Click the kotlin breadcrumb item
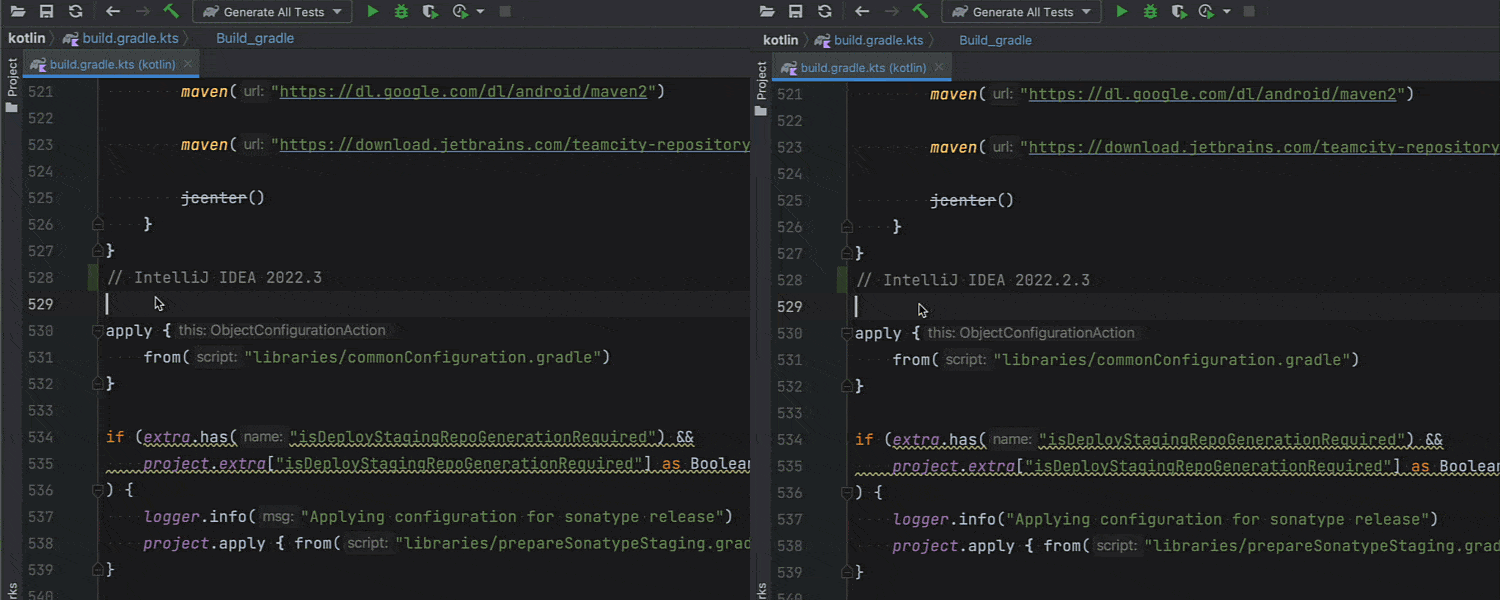Image resolution: width=1500 pixels, height=600 pixels. 25,38
